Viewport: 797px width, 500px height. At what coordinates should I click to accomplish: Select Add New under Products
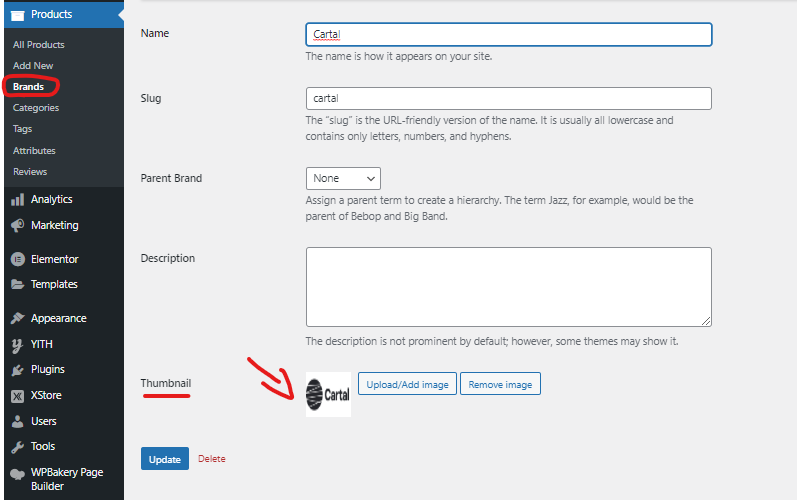[x=33, y=66]
